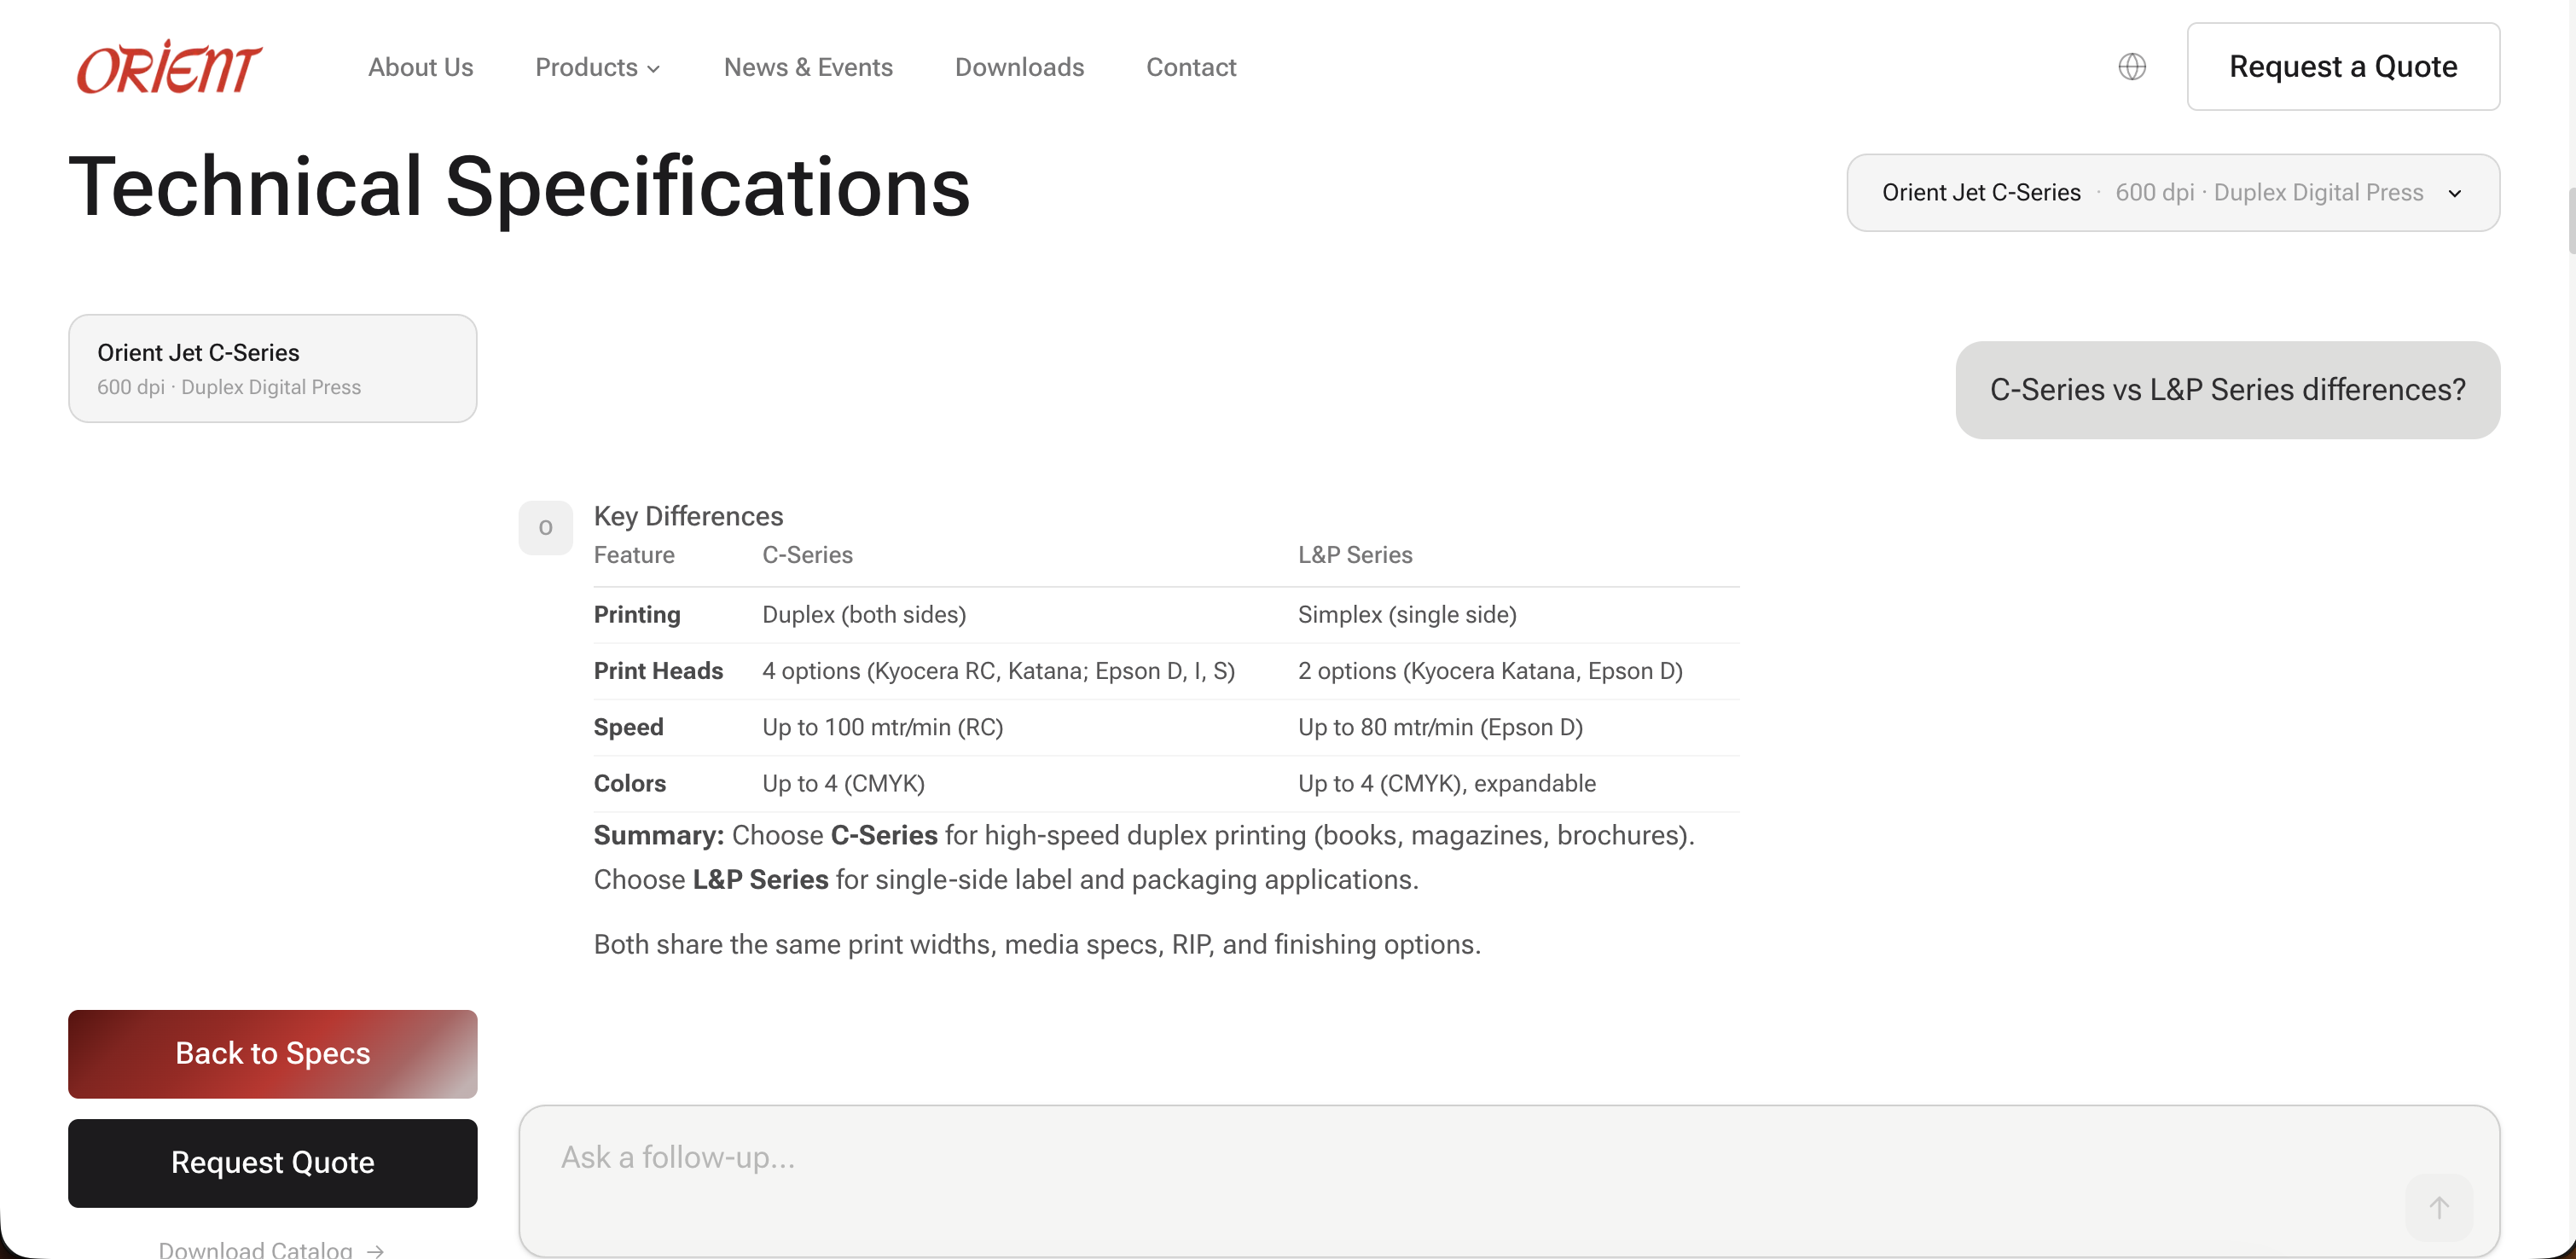Go to News & Events

coord(807,67)
